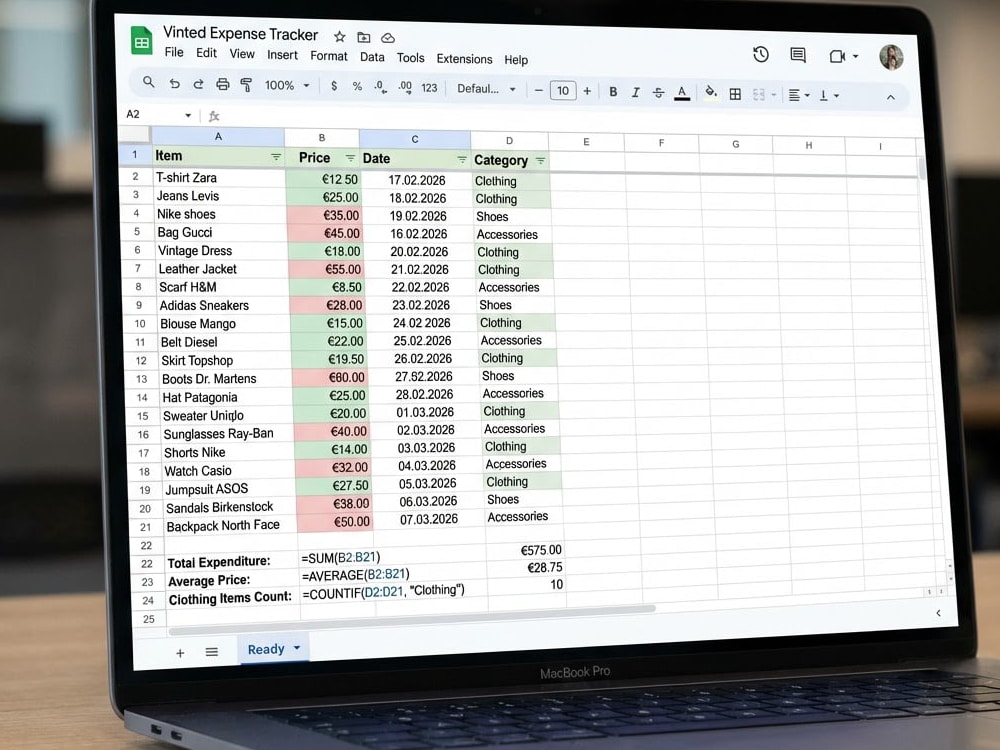Format as currency with dollar icon

334,86
